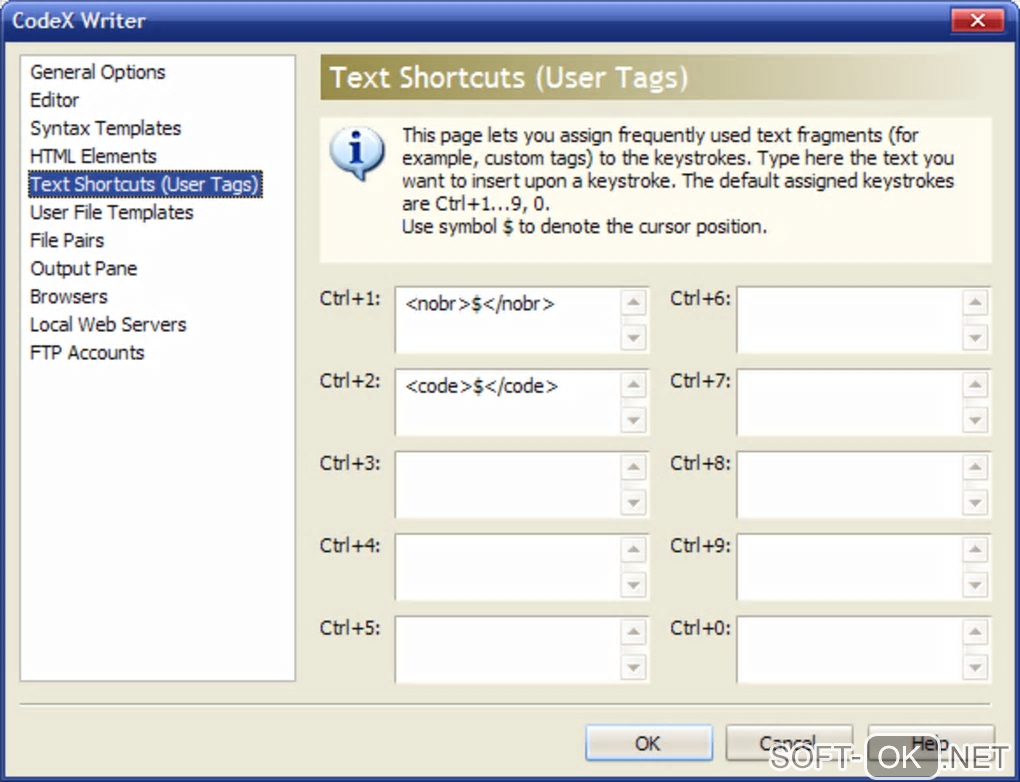Click Ctrl+0 field scroll down arrow
1020x782 pixels.
(975, 667)
